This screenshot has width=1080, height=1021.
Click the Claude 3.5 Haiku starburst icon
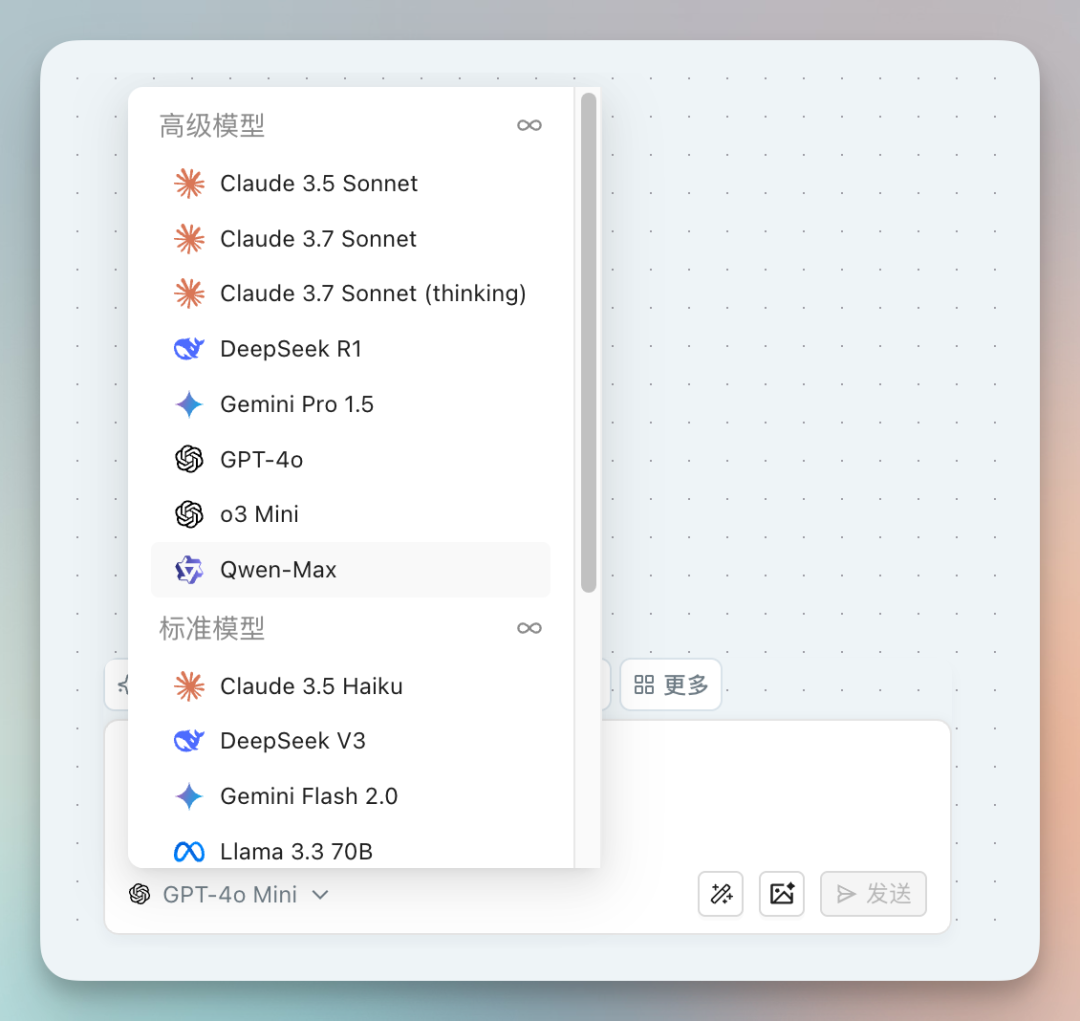pyautogui.click(x=189, y=686)
